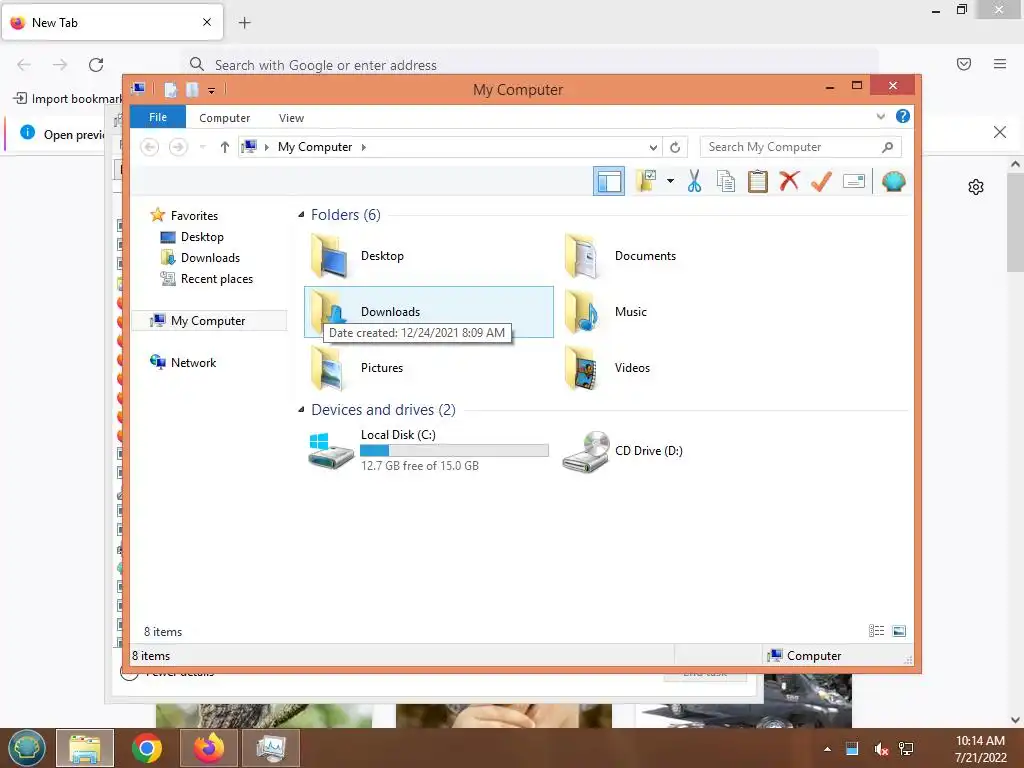1024x768 pixels.
Task: Click the Search My Computer field
Action: (x=801, y=147)
